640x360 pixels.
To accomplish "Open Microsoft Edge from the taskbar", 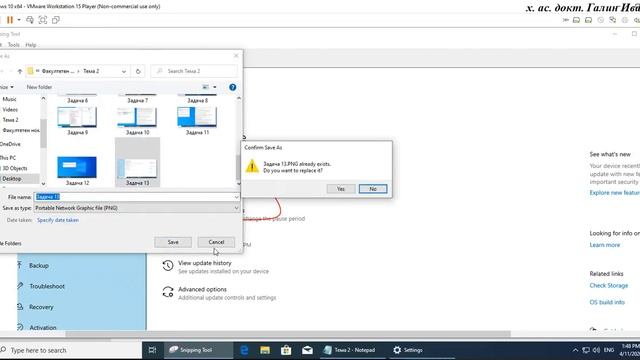I will 244,350.
